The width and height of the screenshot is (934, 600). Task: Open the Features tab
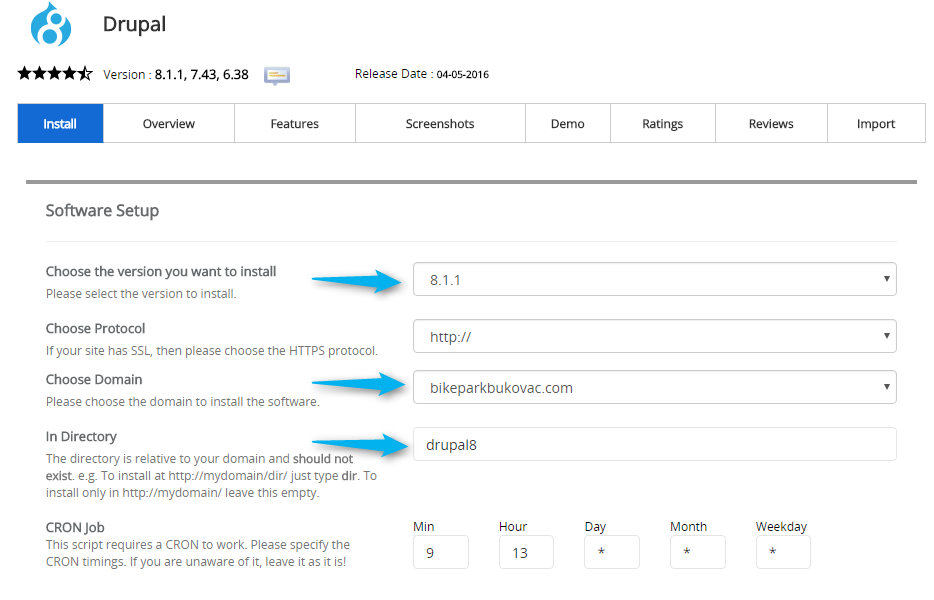[295, 123]
